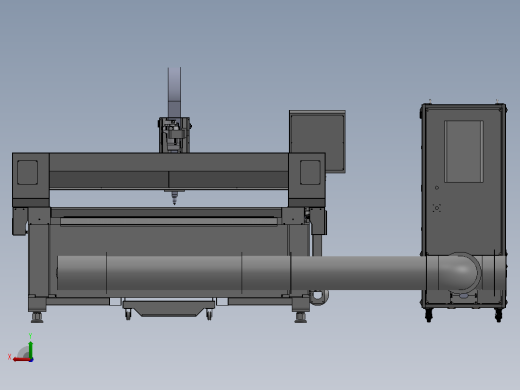This screenshot has height=390, width=520.
Task: Select the laser cutting head assembly on gantry
Action: pos(174,135)
